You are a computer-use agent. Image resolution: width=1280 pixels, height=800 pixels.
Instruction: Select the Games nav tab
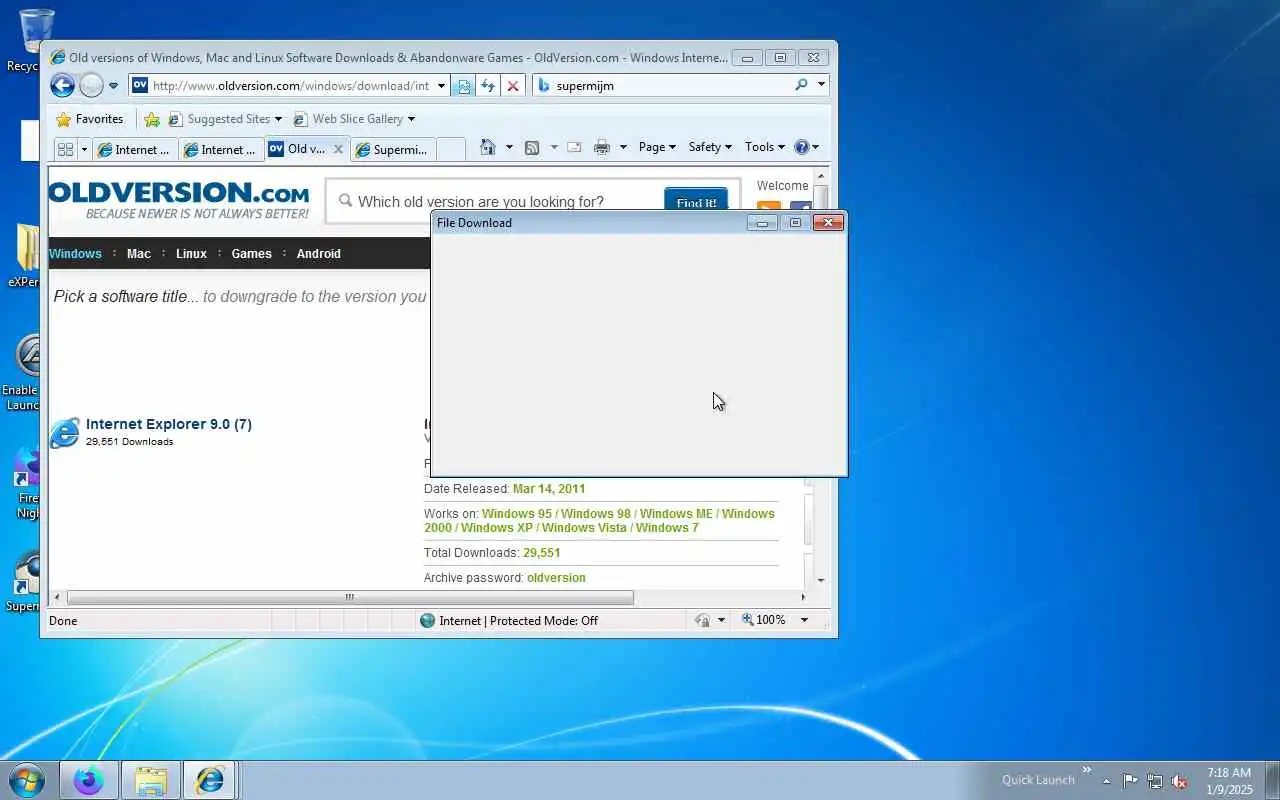251,254
